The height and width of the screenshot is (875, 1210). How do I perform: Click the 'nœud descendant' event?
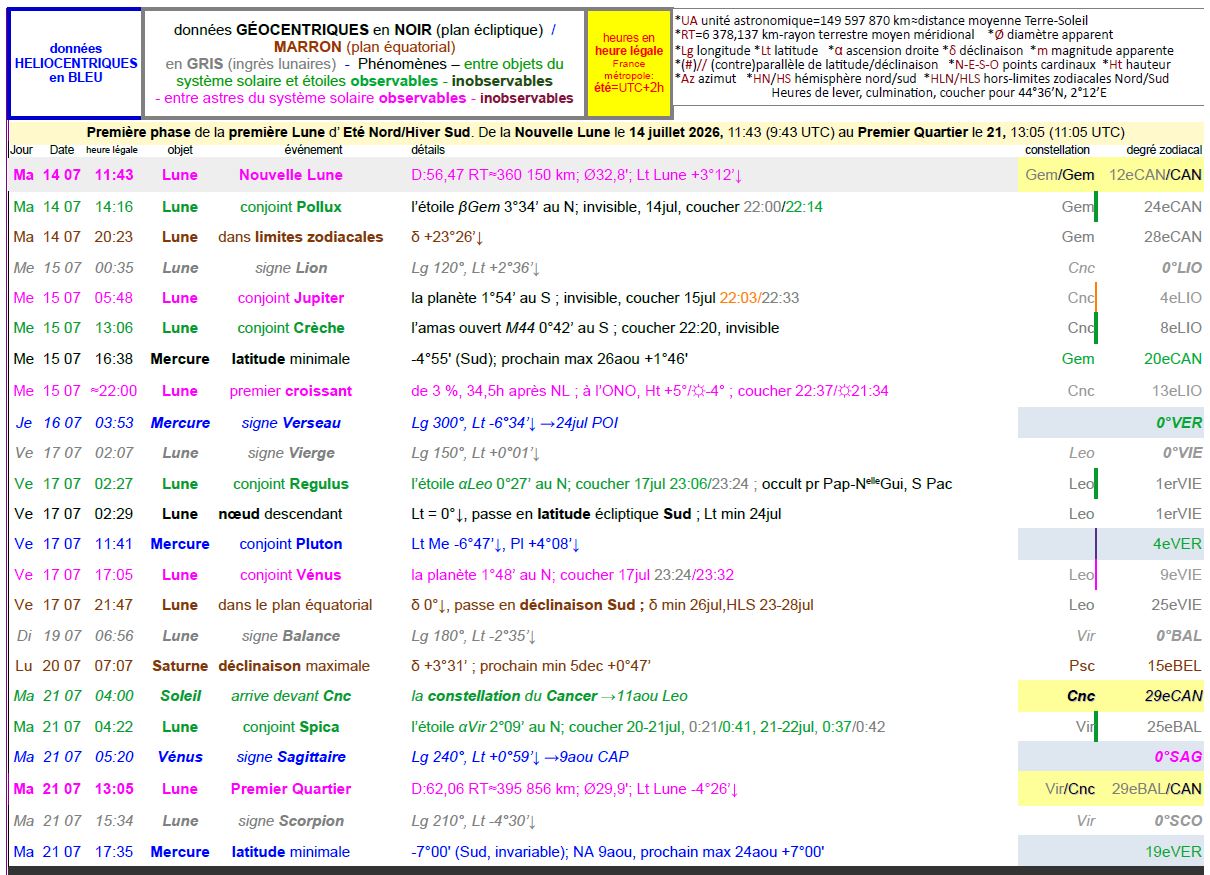pyautogui.click(x=280, y=514)
